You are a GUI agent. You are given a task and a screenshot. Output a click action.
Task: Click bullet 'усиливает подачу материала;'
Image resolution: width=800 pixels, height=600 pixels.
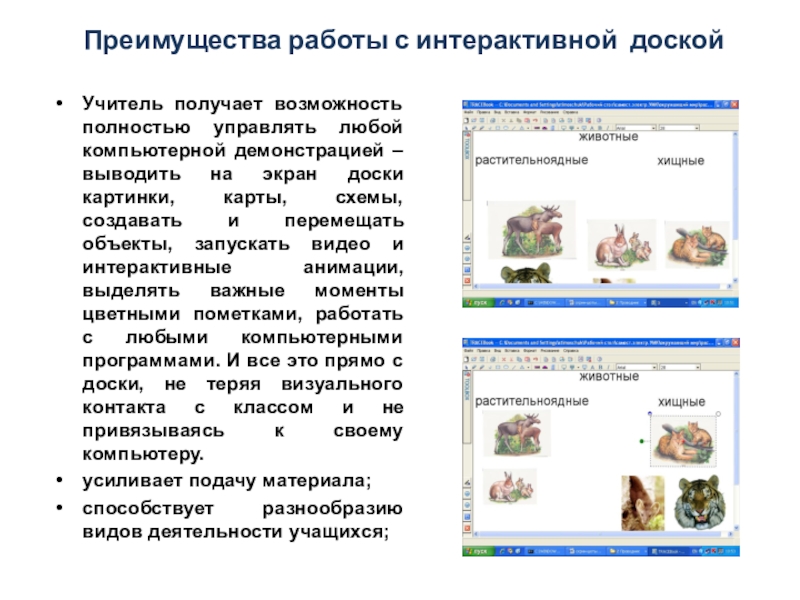(x=227, y=481)
